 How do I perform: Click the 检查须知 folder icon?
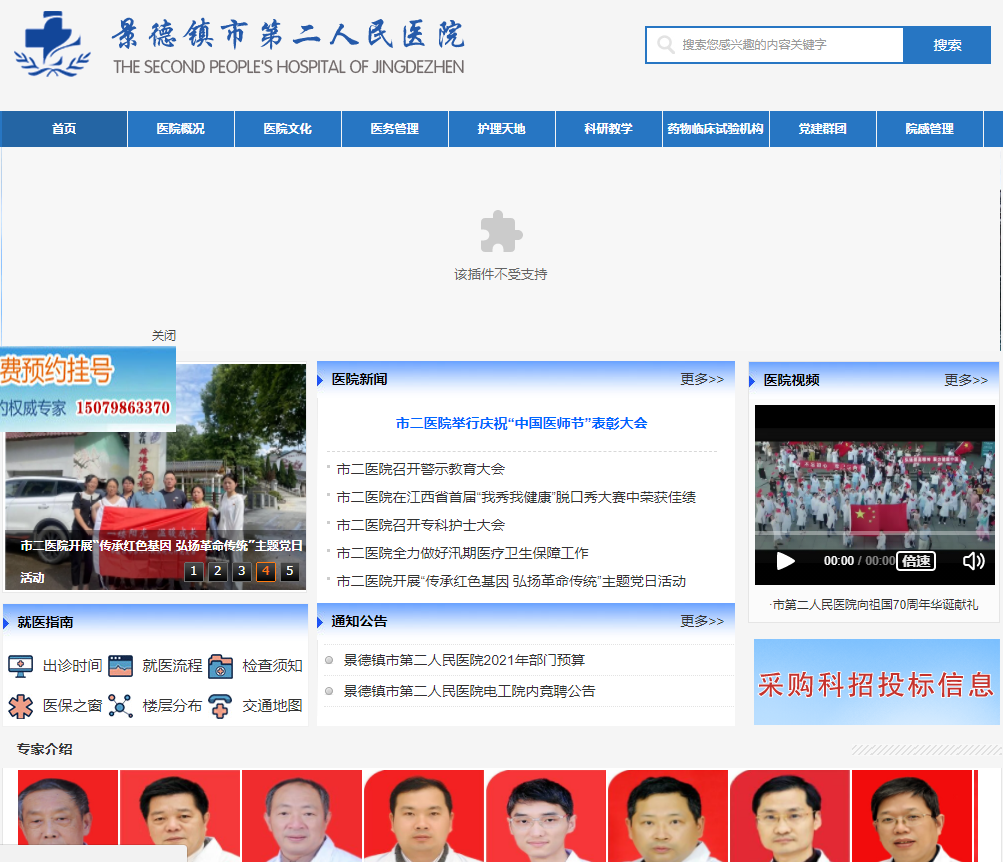click(x=221, y=666)
